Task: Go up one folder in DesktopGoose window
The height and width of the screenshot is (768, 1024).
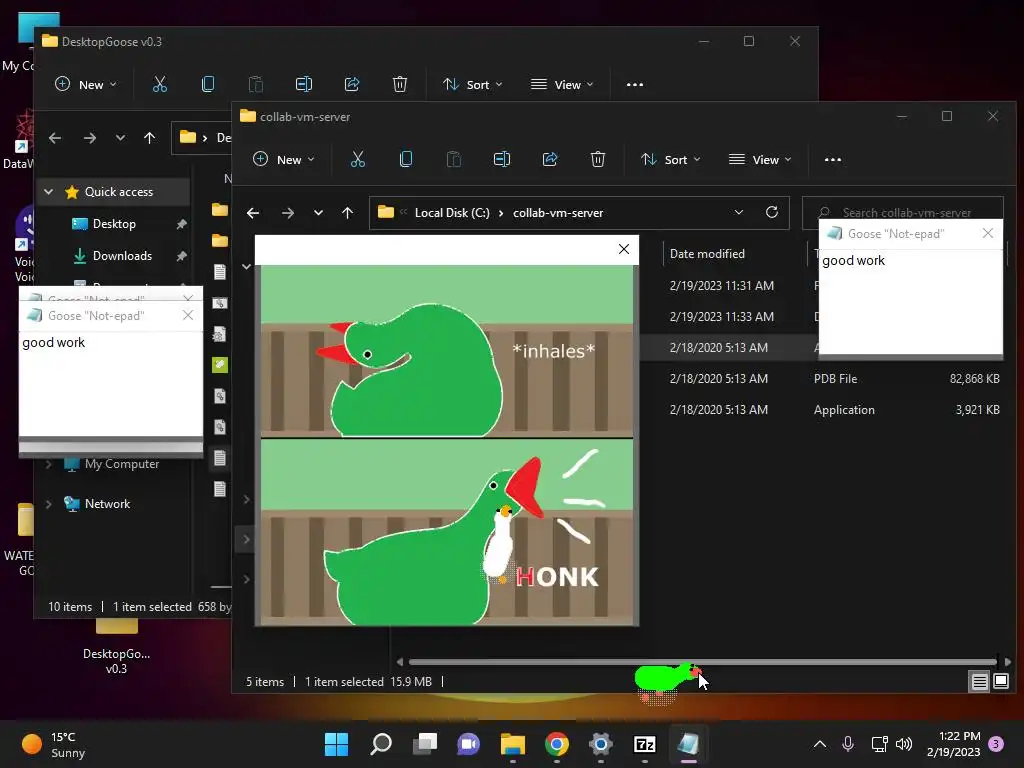Action: pyautogui.click(x=150, y=138)
